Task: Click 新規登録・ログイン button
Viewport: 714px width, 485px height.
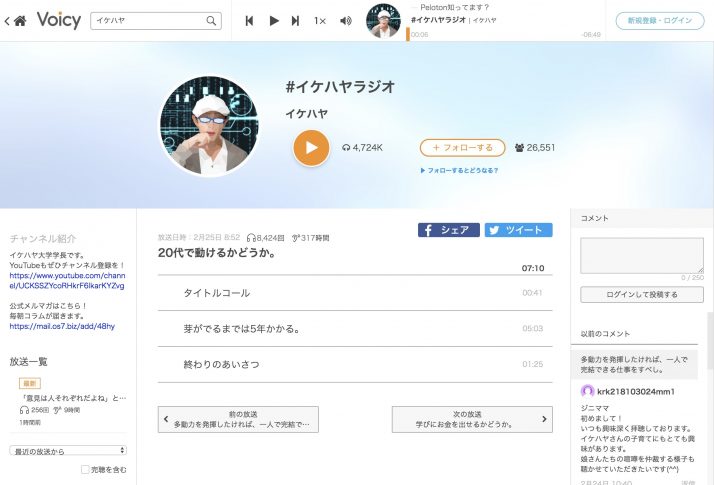Action: [659, 20]
